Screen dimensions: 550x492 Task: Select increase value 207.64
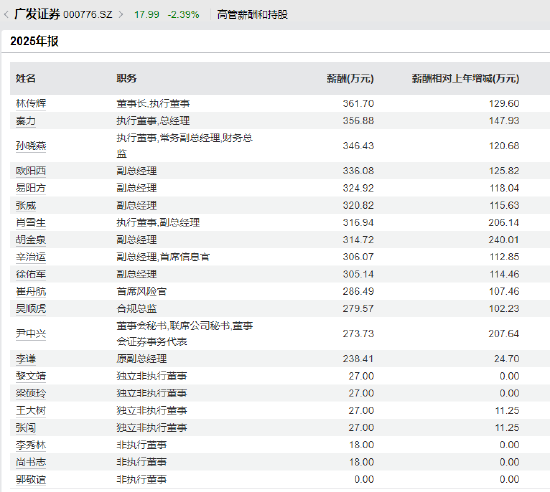504,333
